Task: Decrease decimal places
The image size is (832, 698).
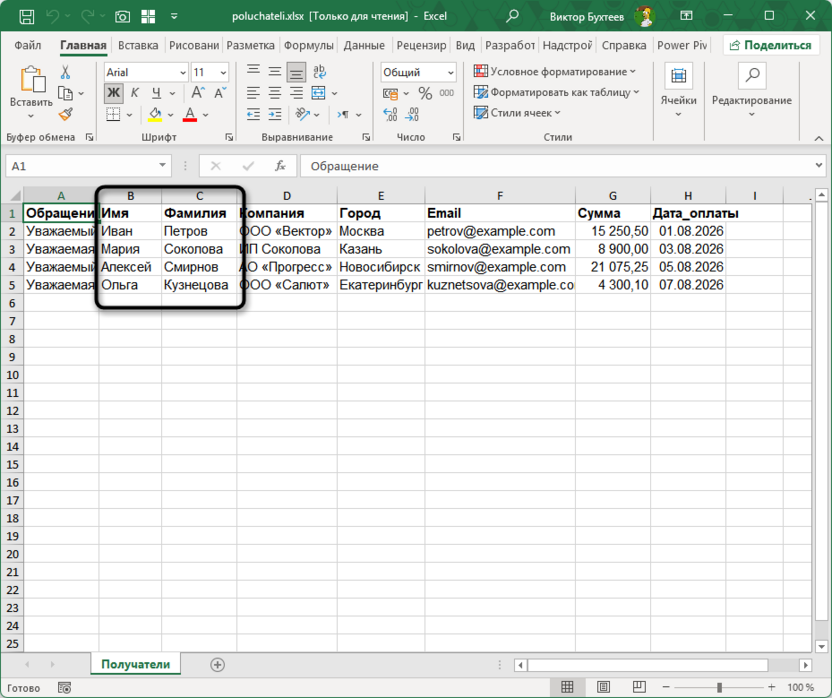Action: tap(412, 114)
